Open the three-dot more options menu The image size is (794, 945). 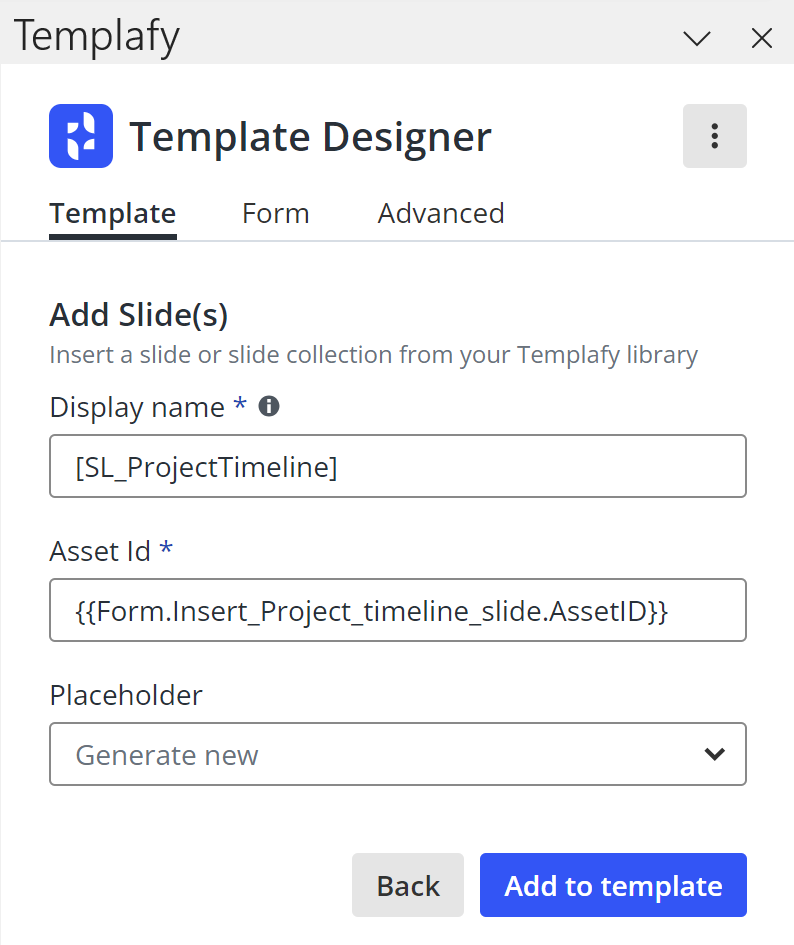[714, 136]
